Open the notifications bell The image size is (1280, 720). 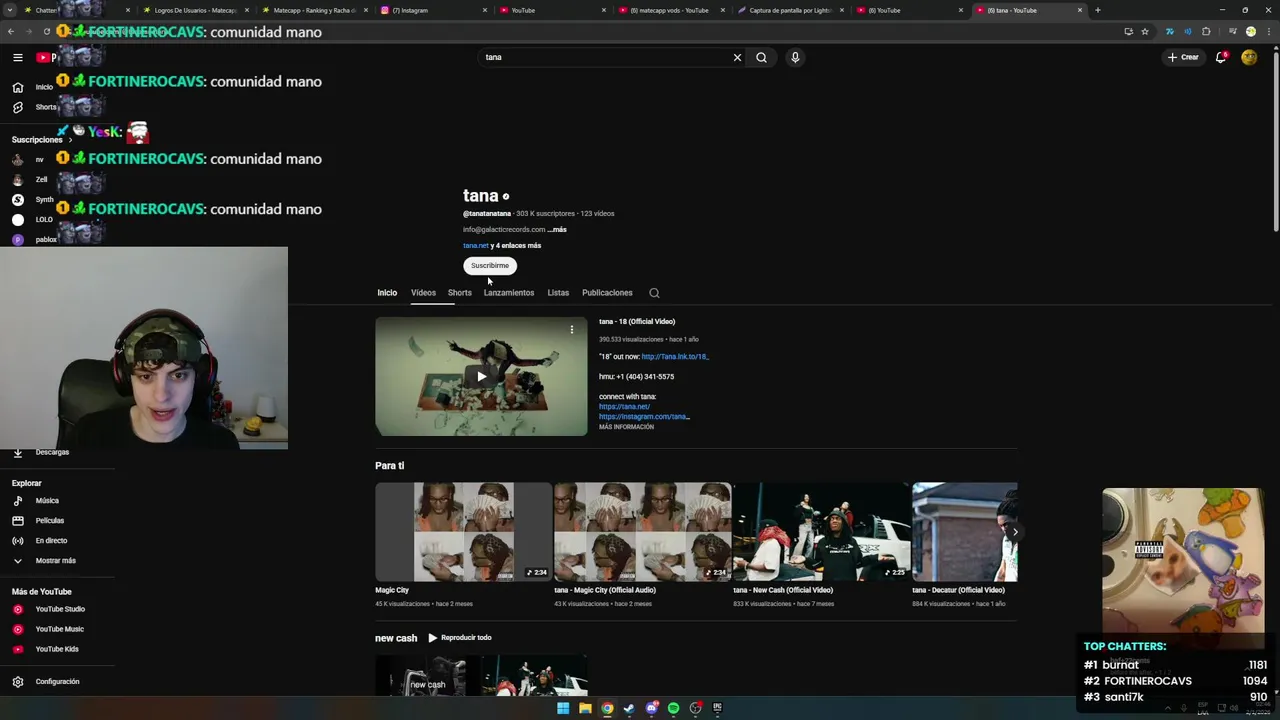tap(1221, 57)
